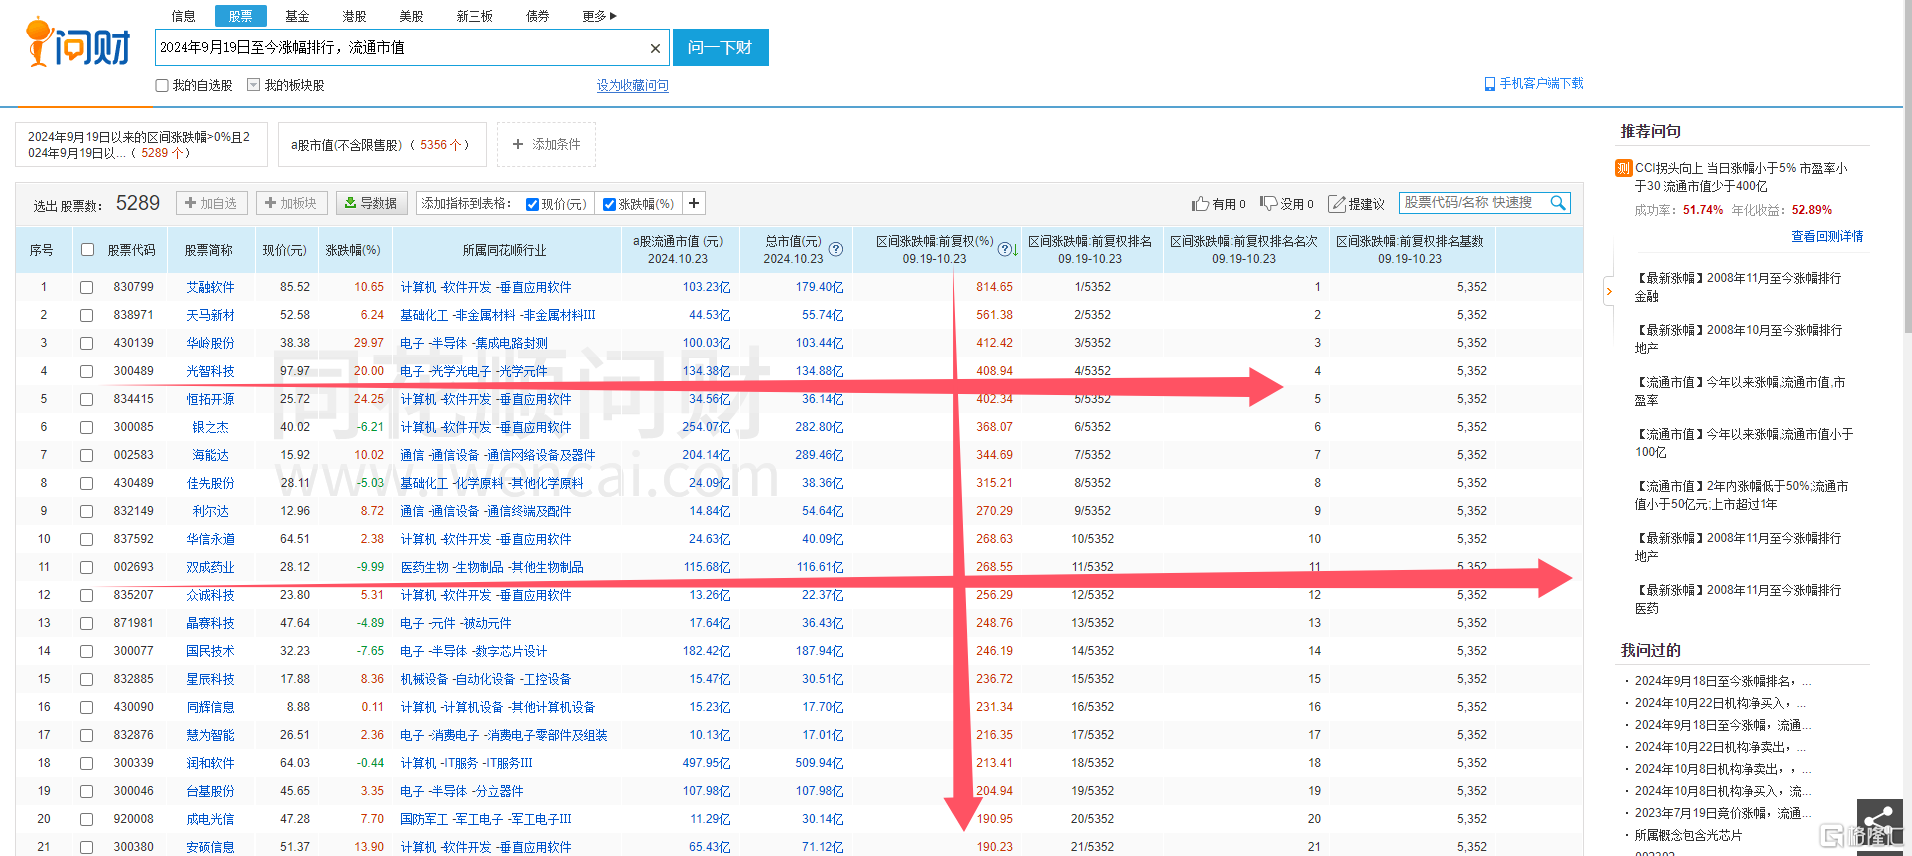Image resolution: width=1912 pixels, height=856 pixels.
Task: Click stock name 润和软件
Action: (210, 763)
